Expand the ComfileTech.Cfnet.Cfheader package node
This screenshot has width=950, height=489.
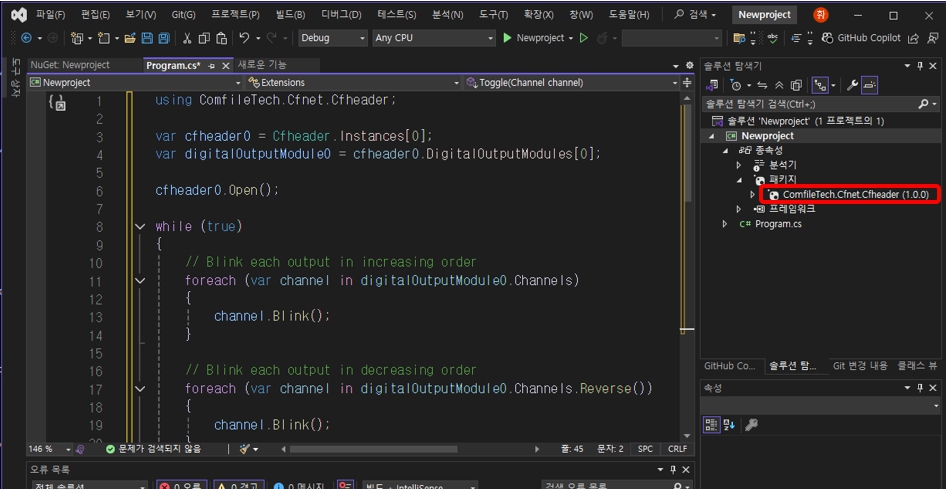coord(753,195)
